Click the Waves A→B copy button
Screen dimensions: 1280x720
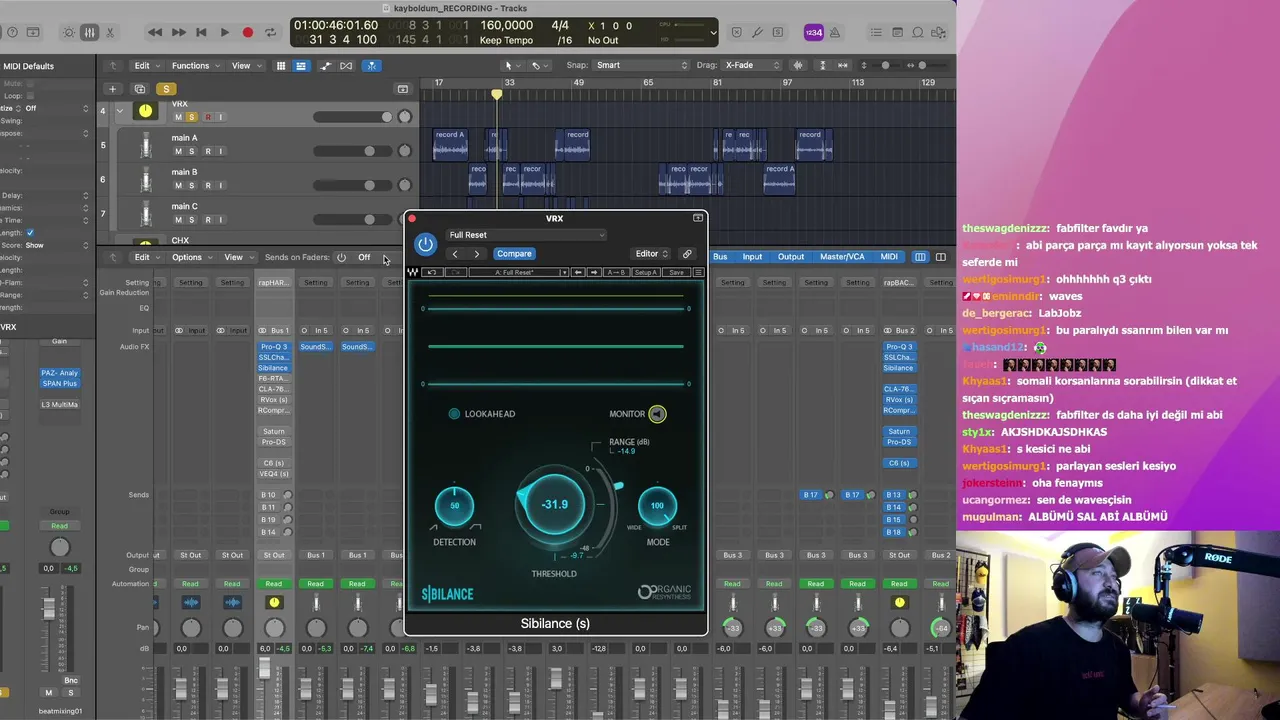[617, 272]
